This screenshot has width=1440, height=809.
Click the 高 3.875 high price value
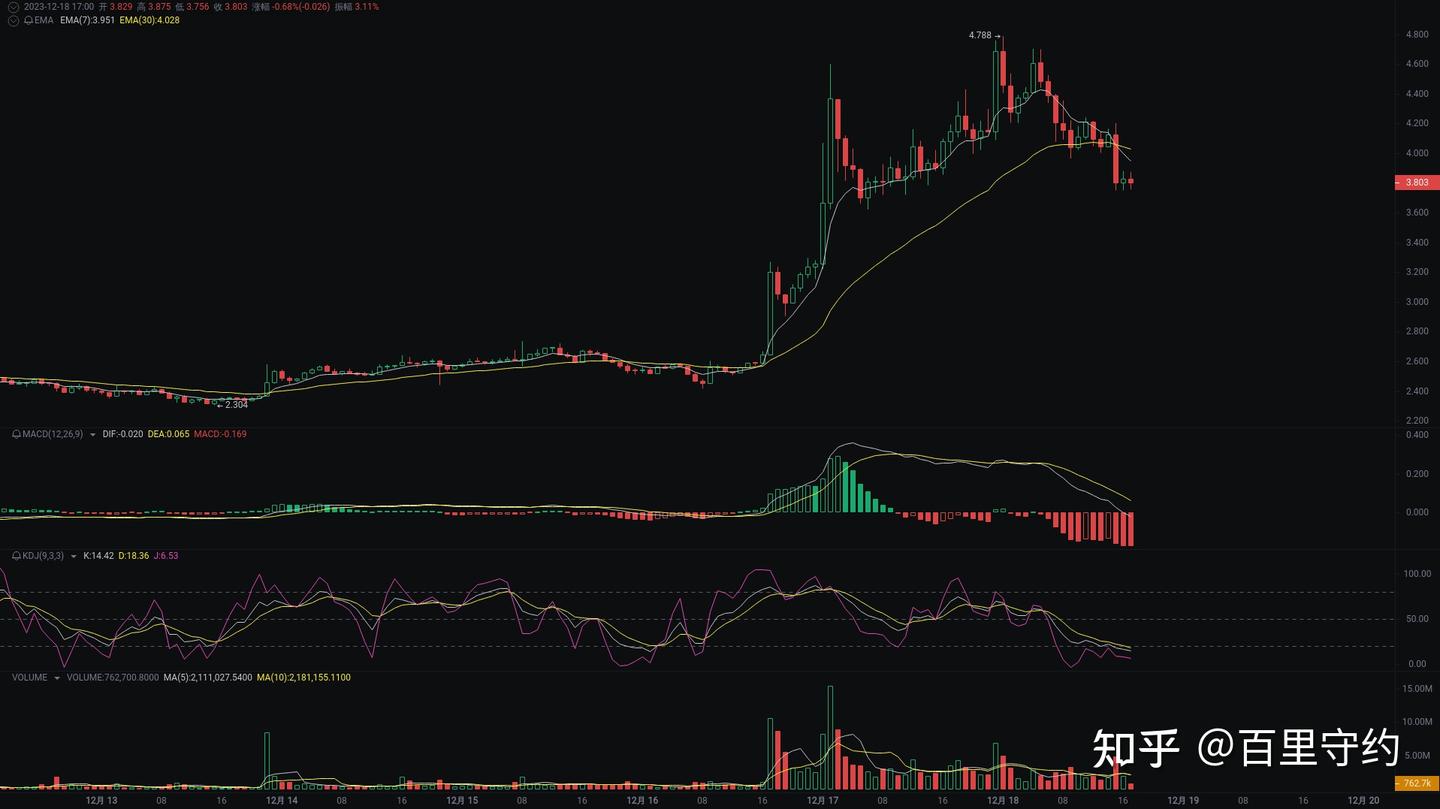coord(154,7)
